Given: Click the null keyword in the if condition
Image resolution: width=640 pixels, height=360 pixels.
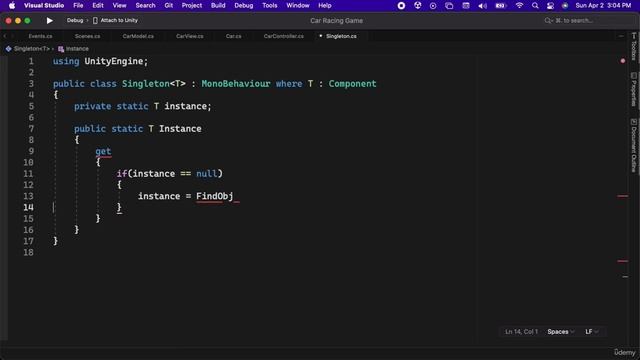Looking at the screenshot, I should 207,174.
